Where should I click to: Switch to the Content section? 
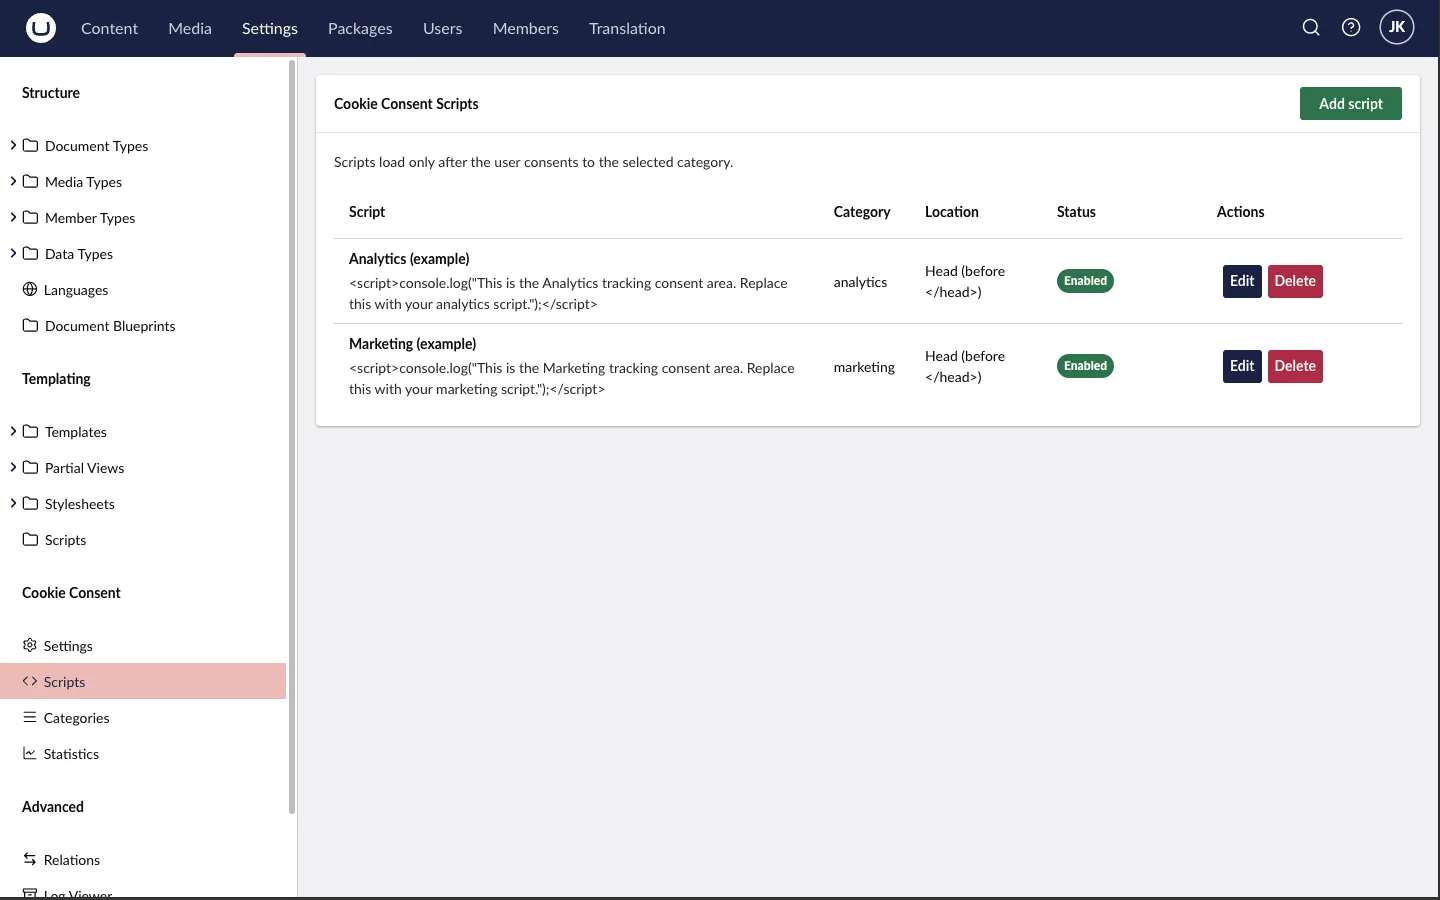(x=109, y=28)
